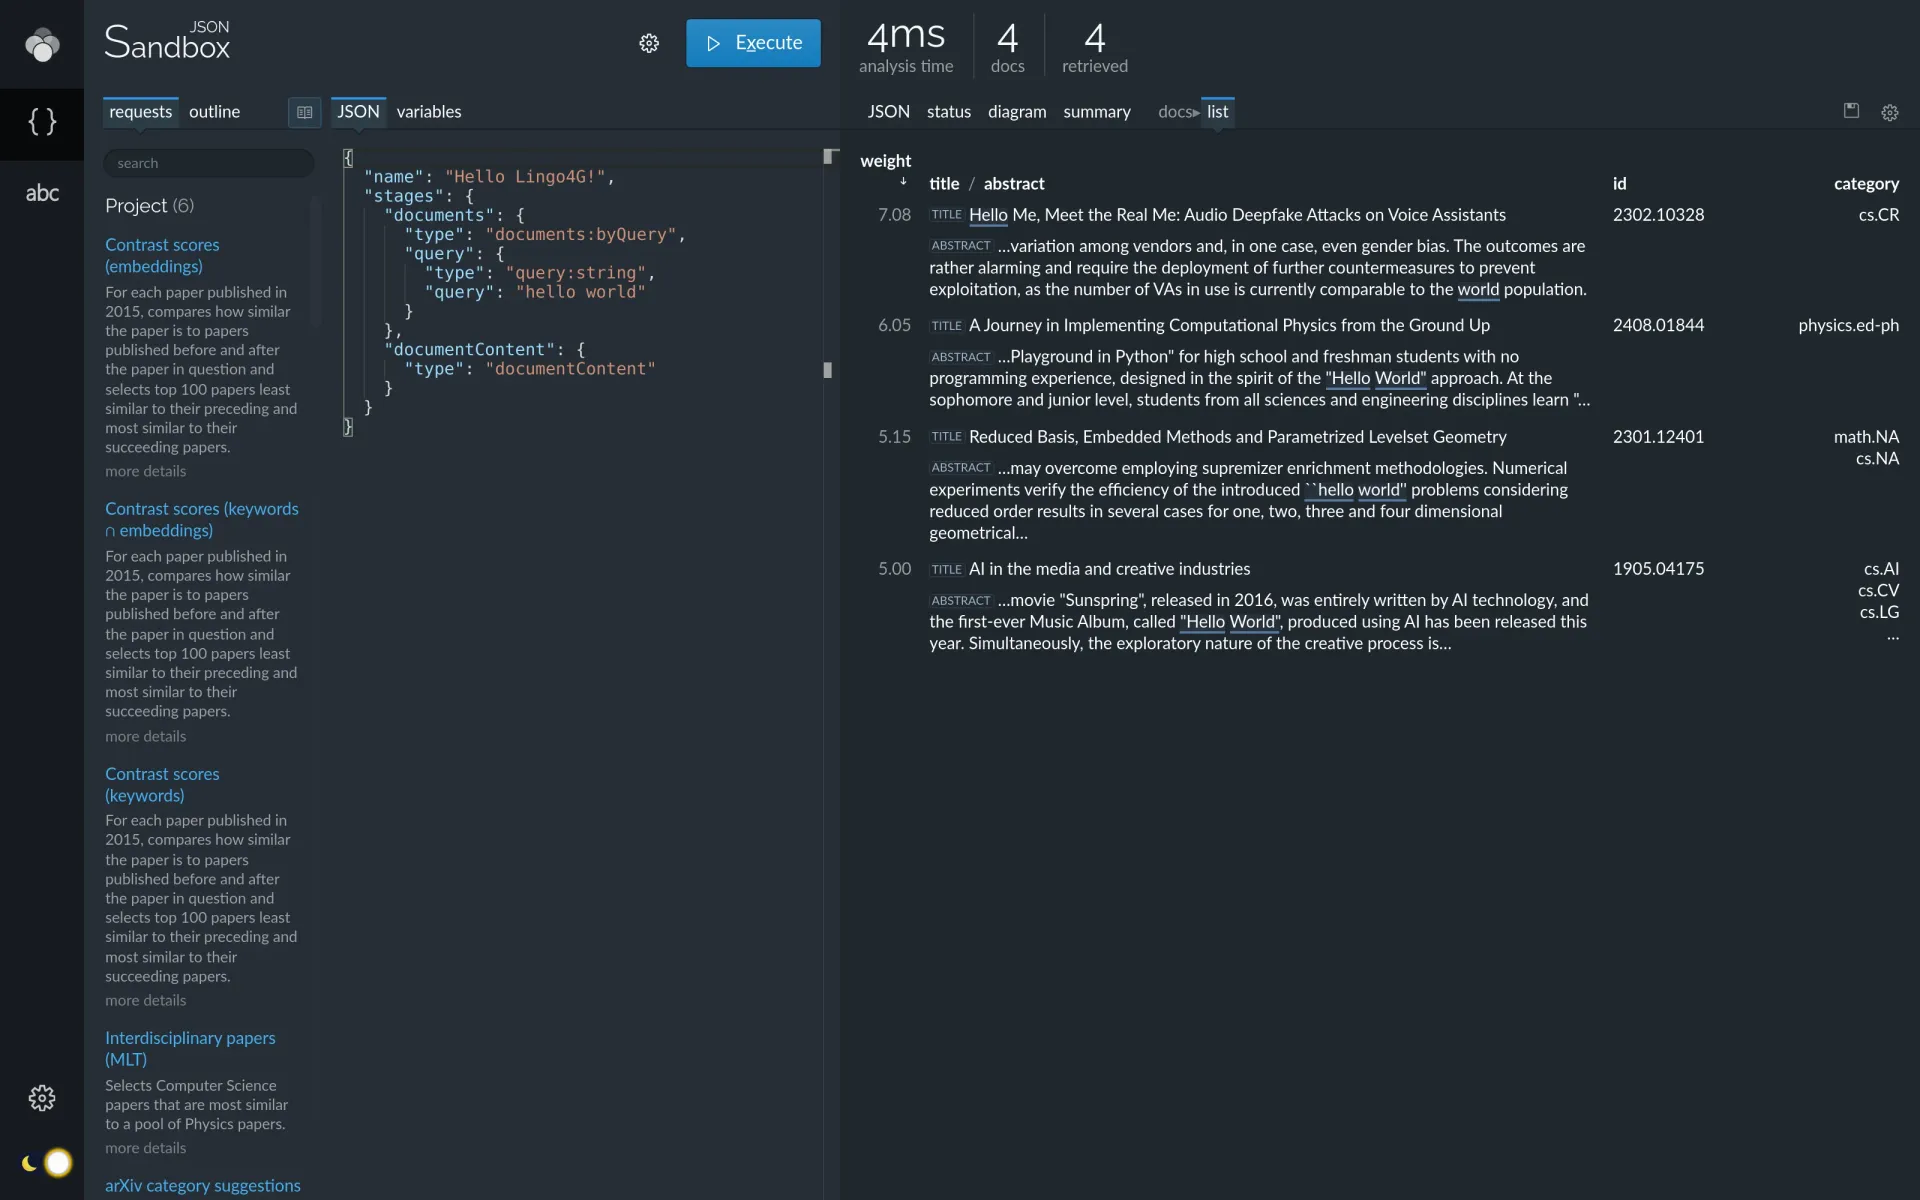Click the sort arrow under weight
This screenshot has width=1920, height=1200.
pyautogui.click(x=903, y=181)
